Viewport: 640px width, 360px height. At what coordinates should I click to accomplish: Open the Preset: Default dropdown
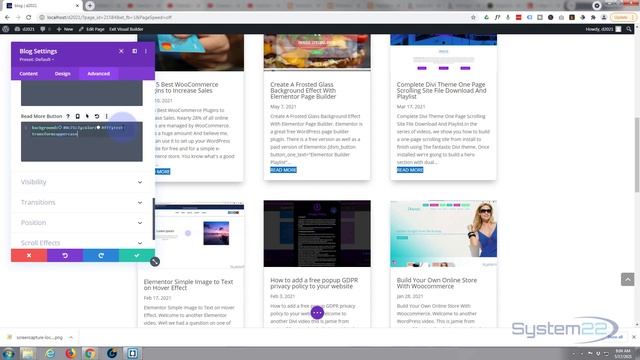point(36,60)
